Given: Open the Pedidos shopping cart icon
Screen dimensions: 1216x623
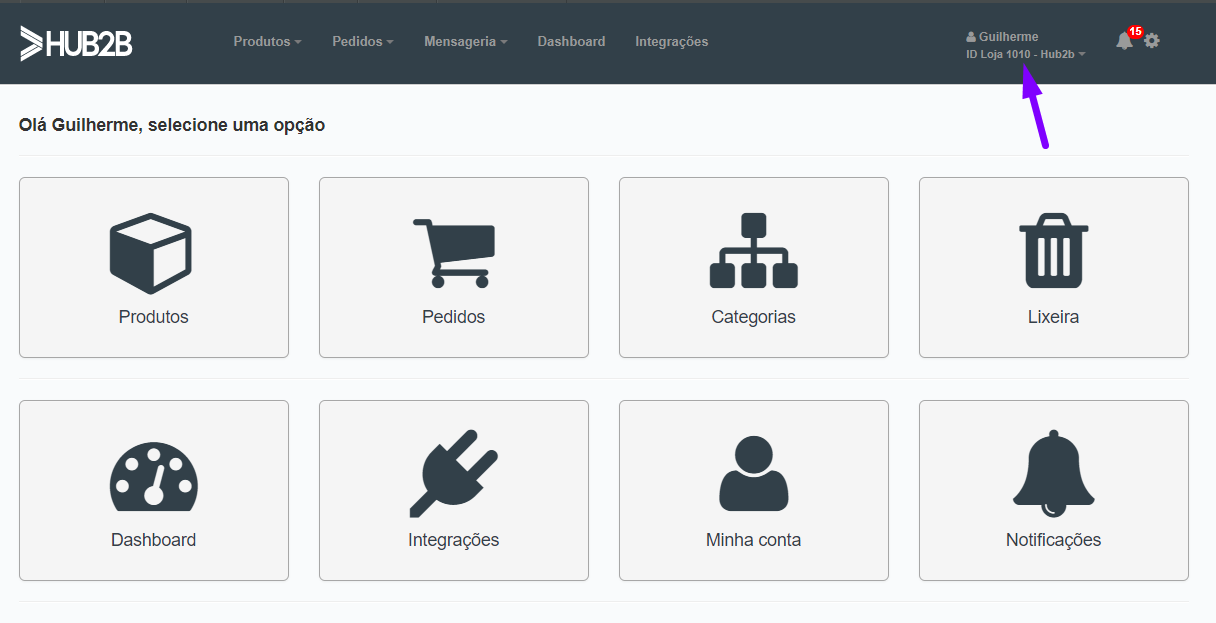Looking at the screenshot, I should pyautogui.click(x=454, y=253).
